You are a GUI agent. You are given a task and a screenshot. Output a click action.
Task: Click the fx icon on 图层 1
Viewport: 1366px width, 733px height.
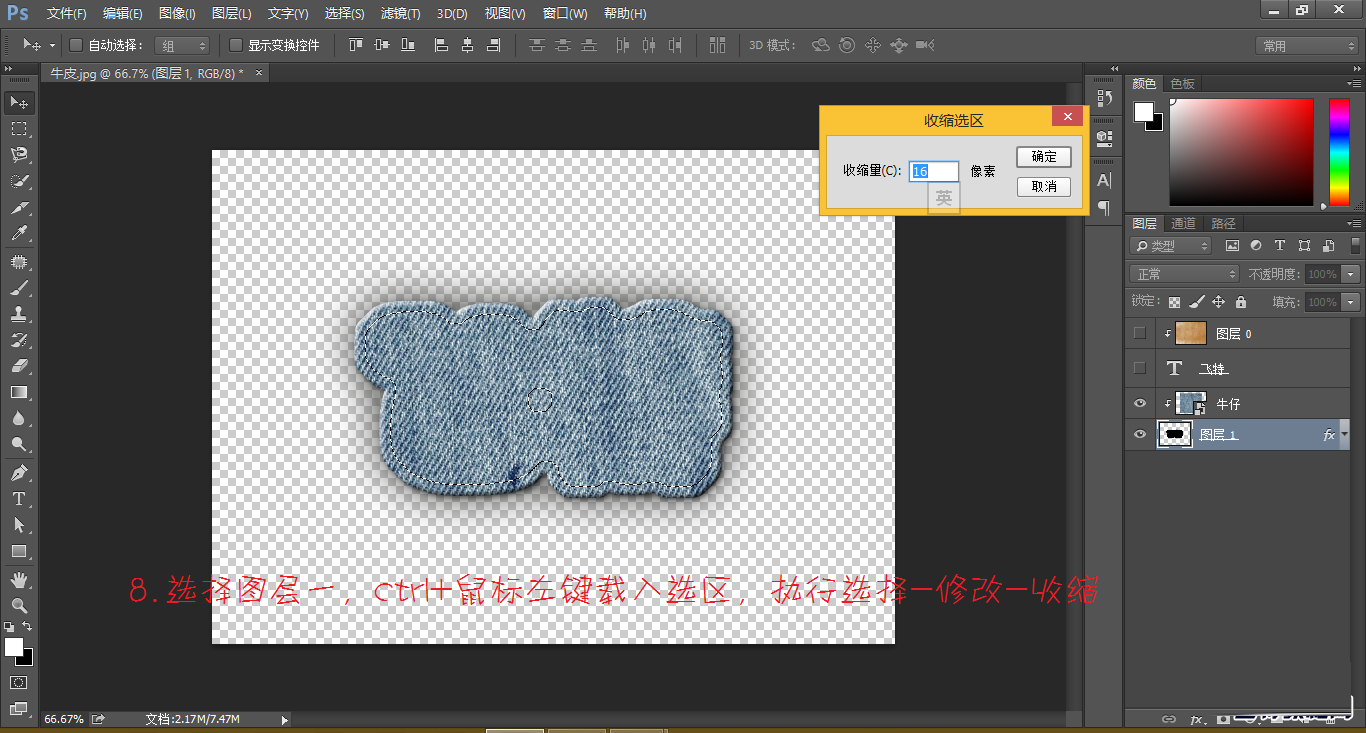[1329, 434]
